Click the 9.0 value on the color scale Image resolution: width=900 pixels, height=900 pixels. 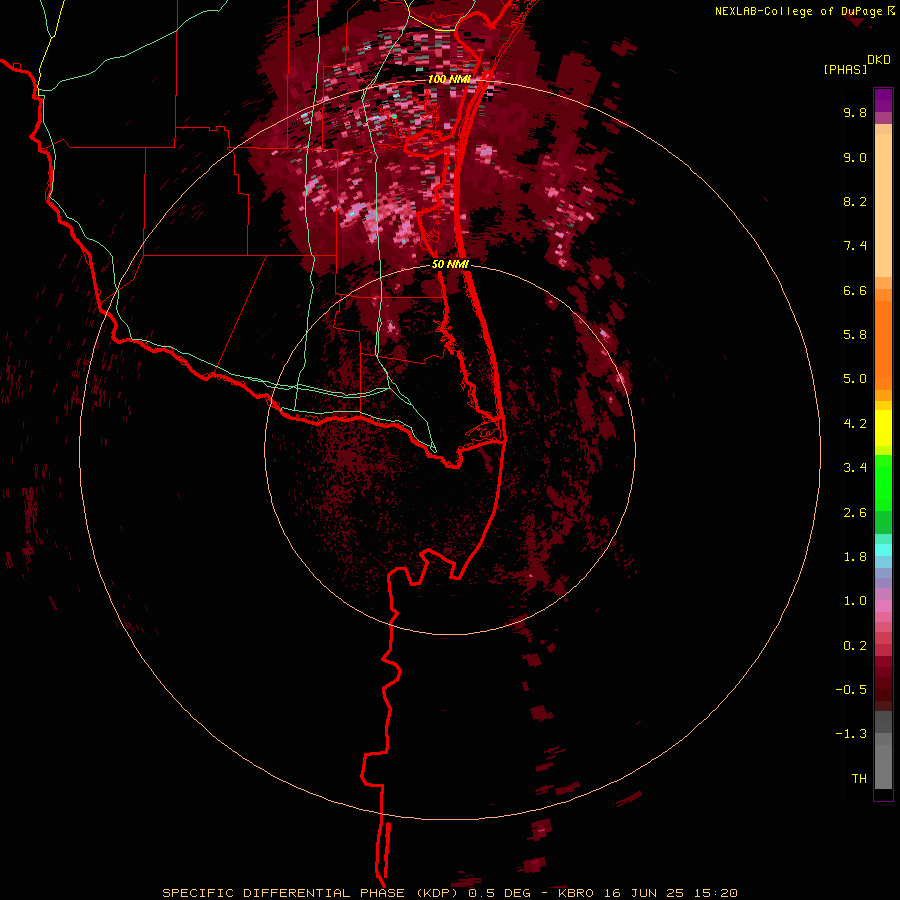tap(855, 157)
